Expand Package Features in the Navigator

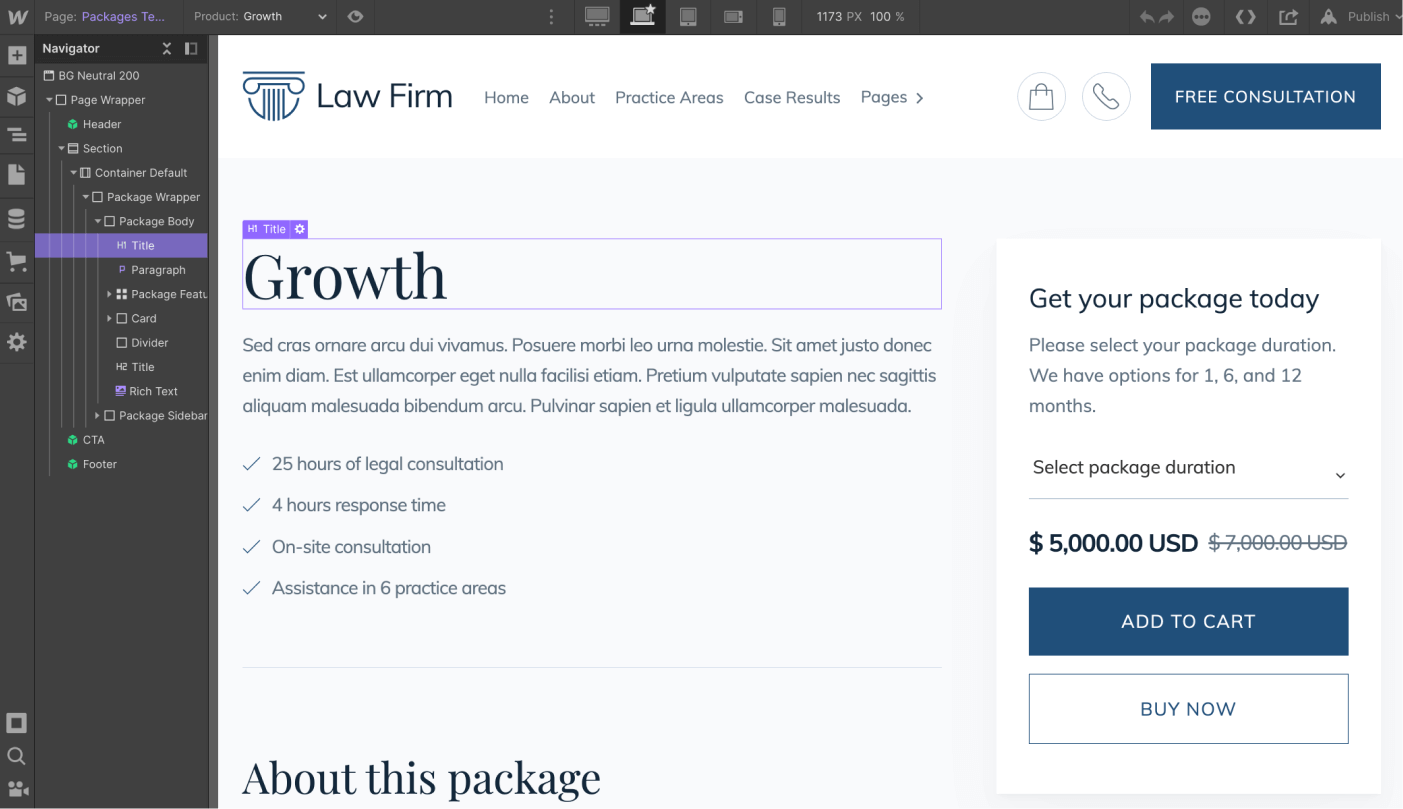pos(110,294)
